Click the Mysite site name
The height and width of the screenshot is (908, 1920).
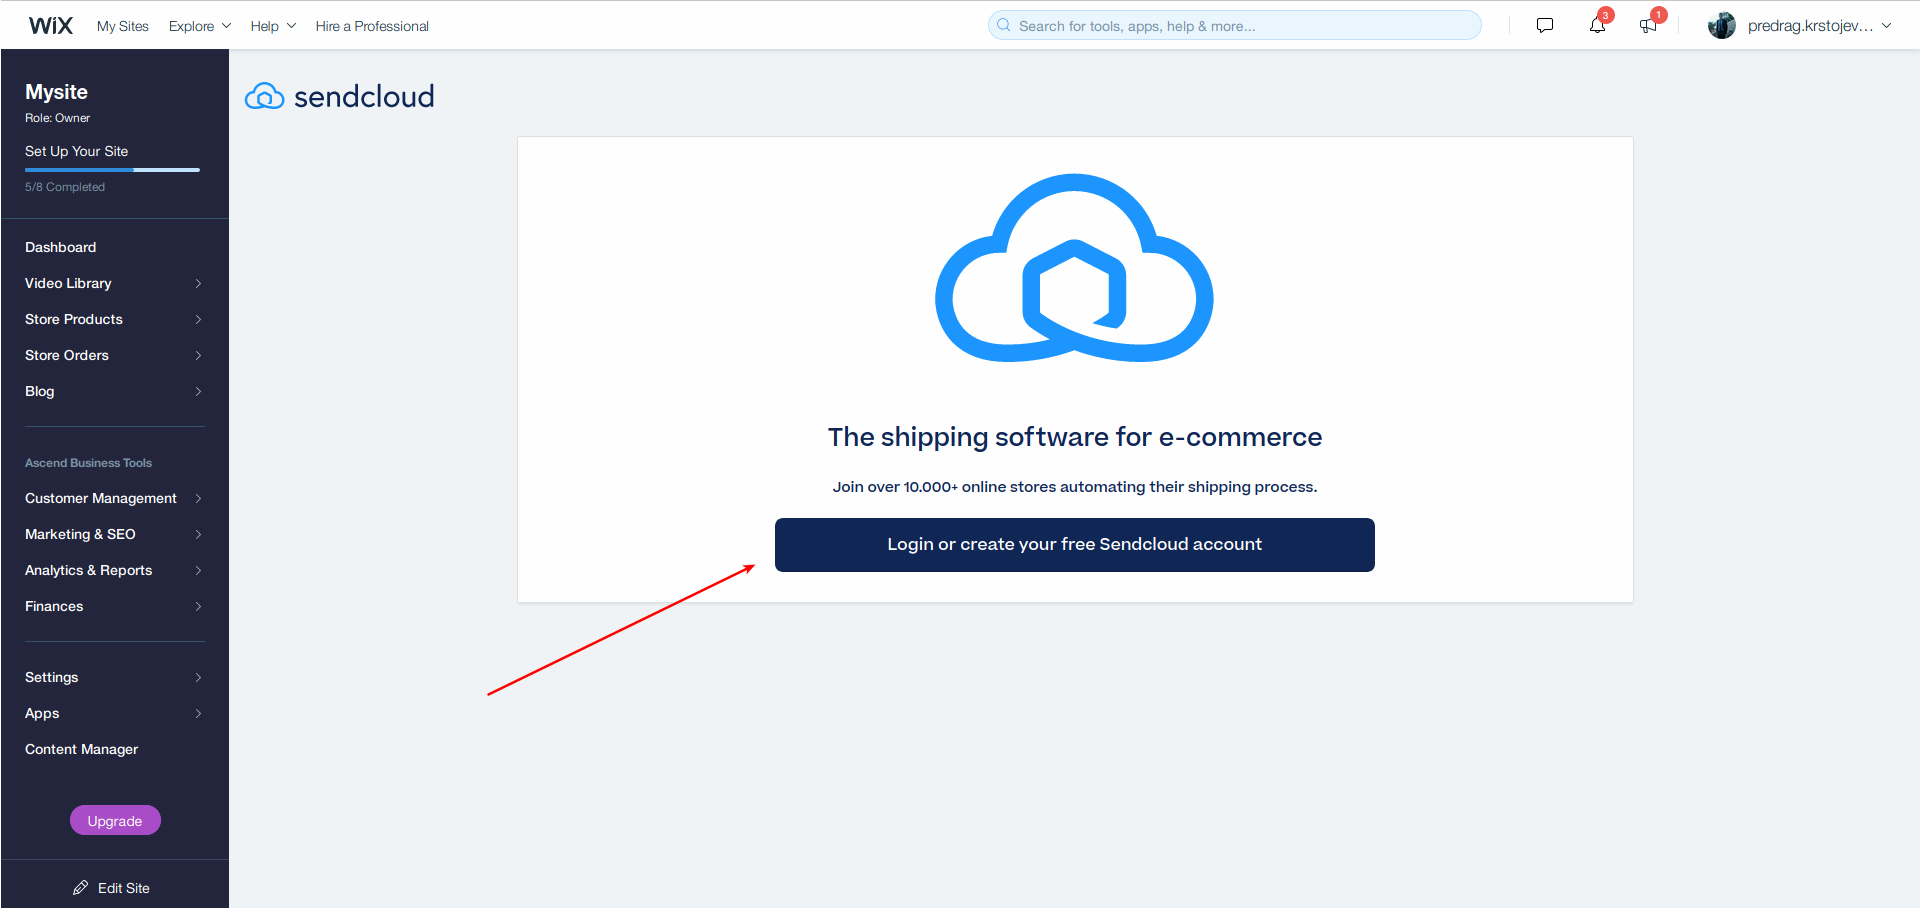(56, 92)
